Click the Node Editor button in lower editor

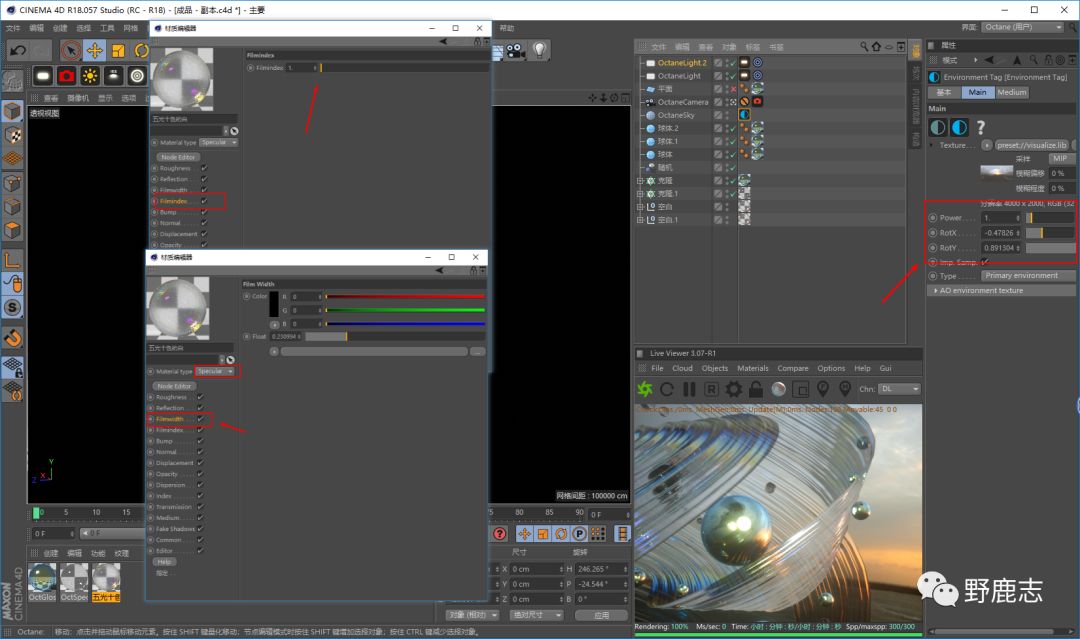(173, 385)
